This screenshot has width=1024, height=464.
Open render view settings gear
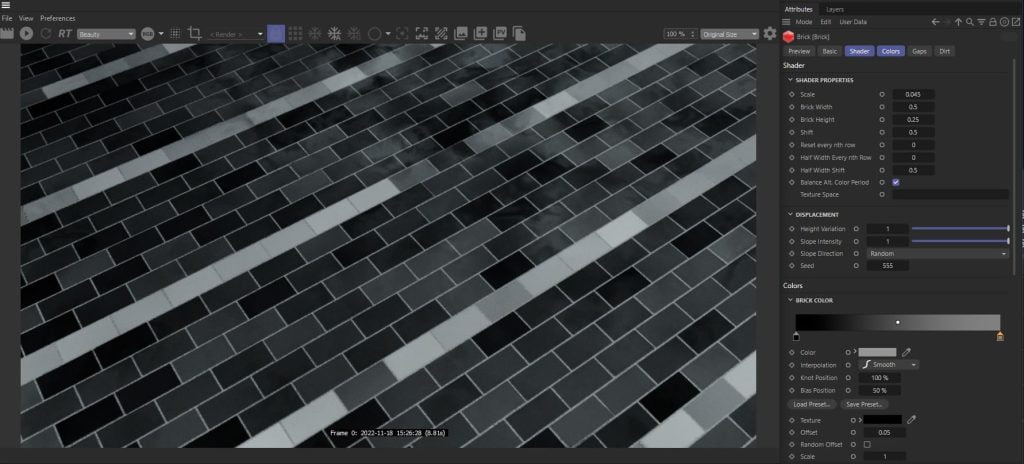769,33
